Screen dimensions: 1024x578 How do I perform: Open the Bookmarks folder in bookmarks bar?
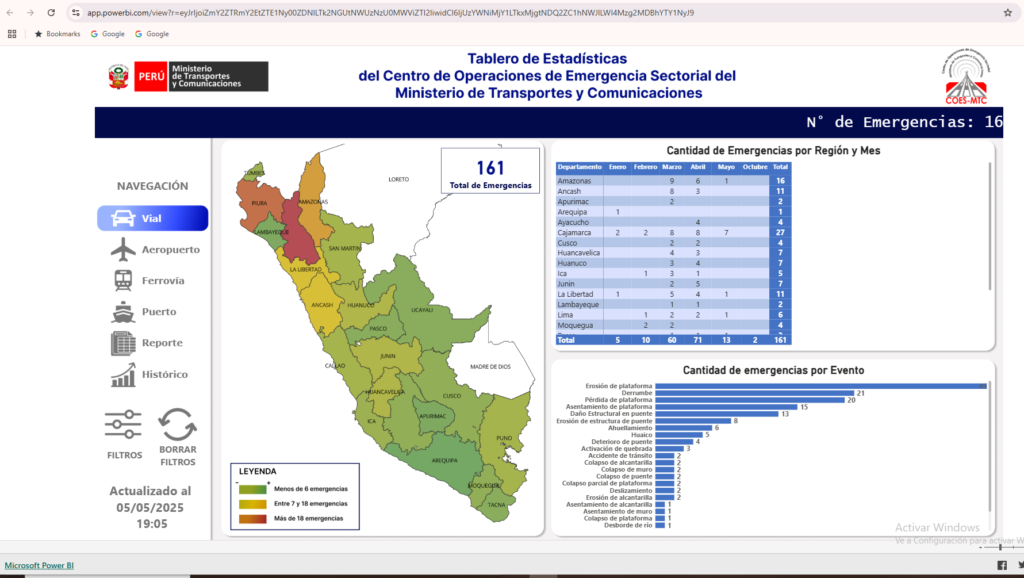57,34
